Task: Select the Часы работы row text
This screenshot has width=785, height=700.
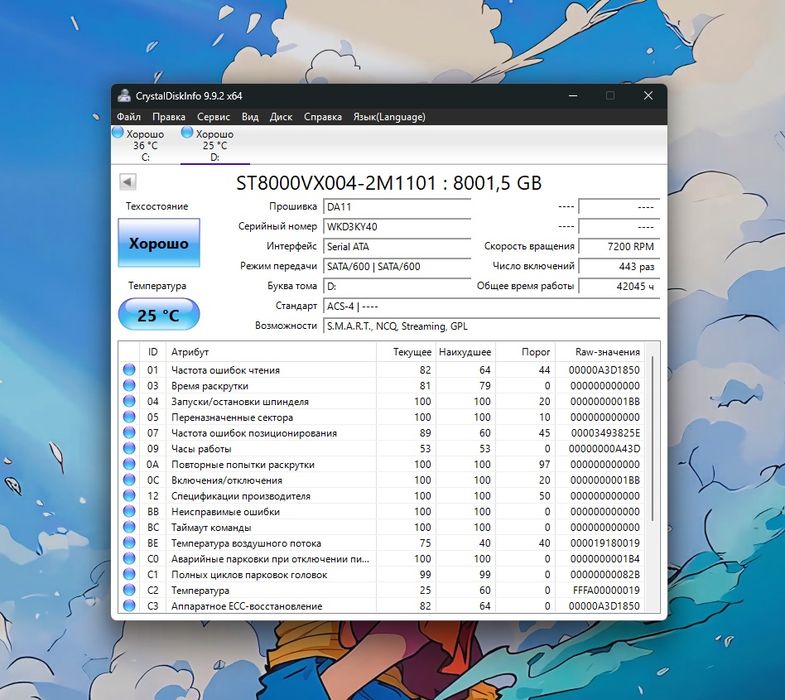Action: pyautogui.click(x=201, y=449)
